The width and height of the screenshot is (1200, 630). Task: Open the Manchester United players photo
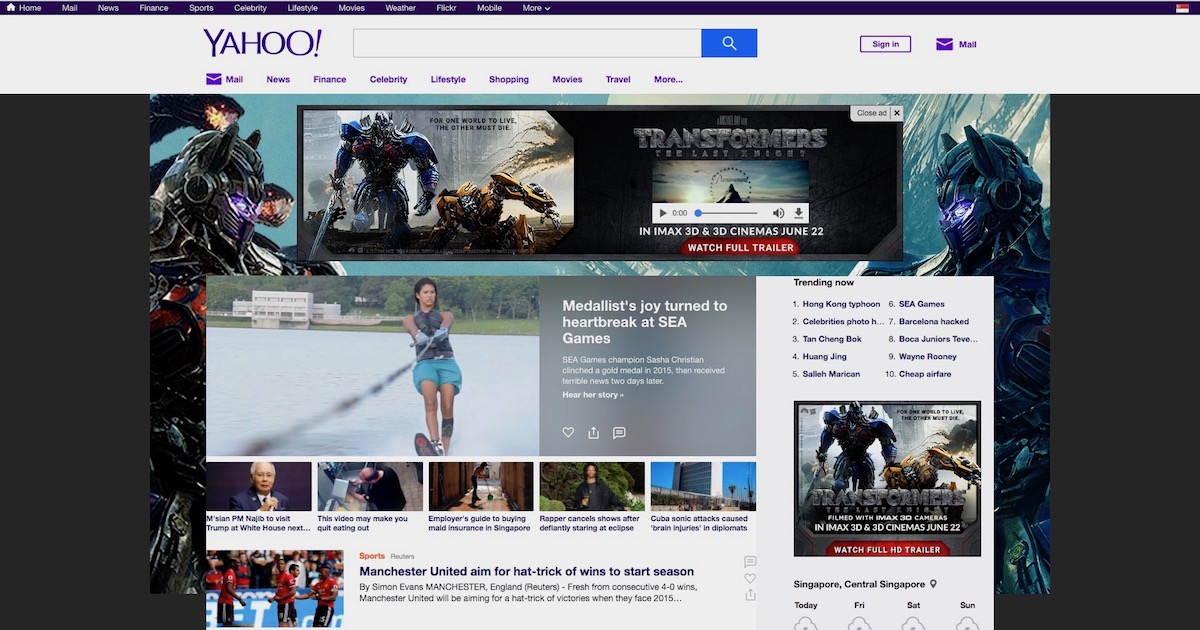275,589
